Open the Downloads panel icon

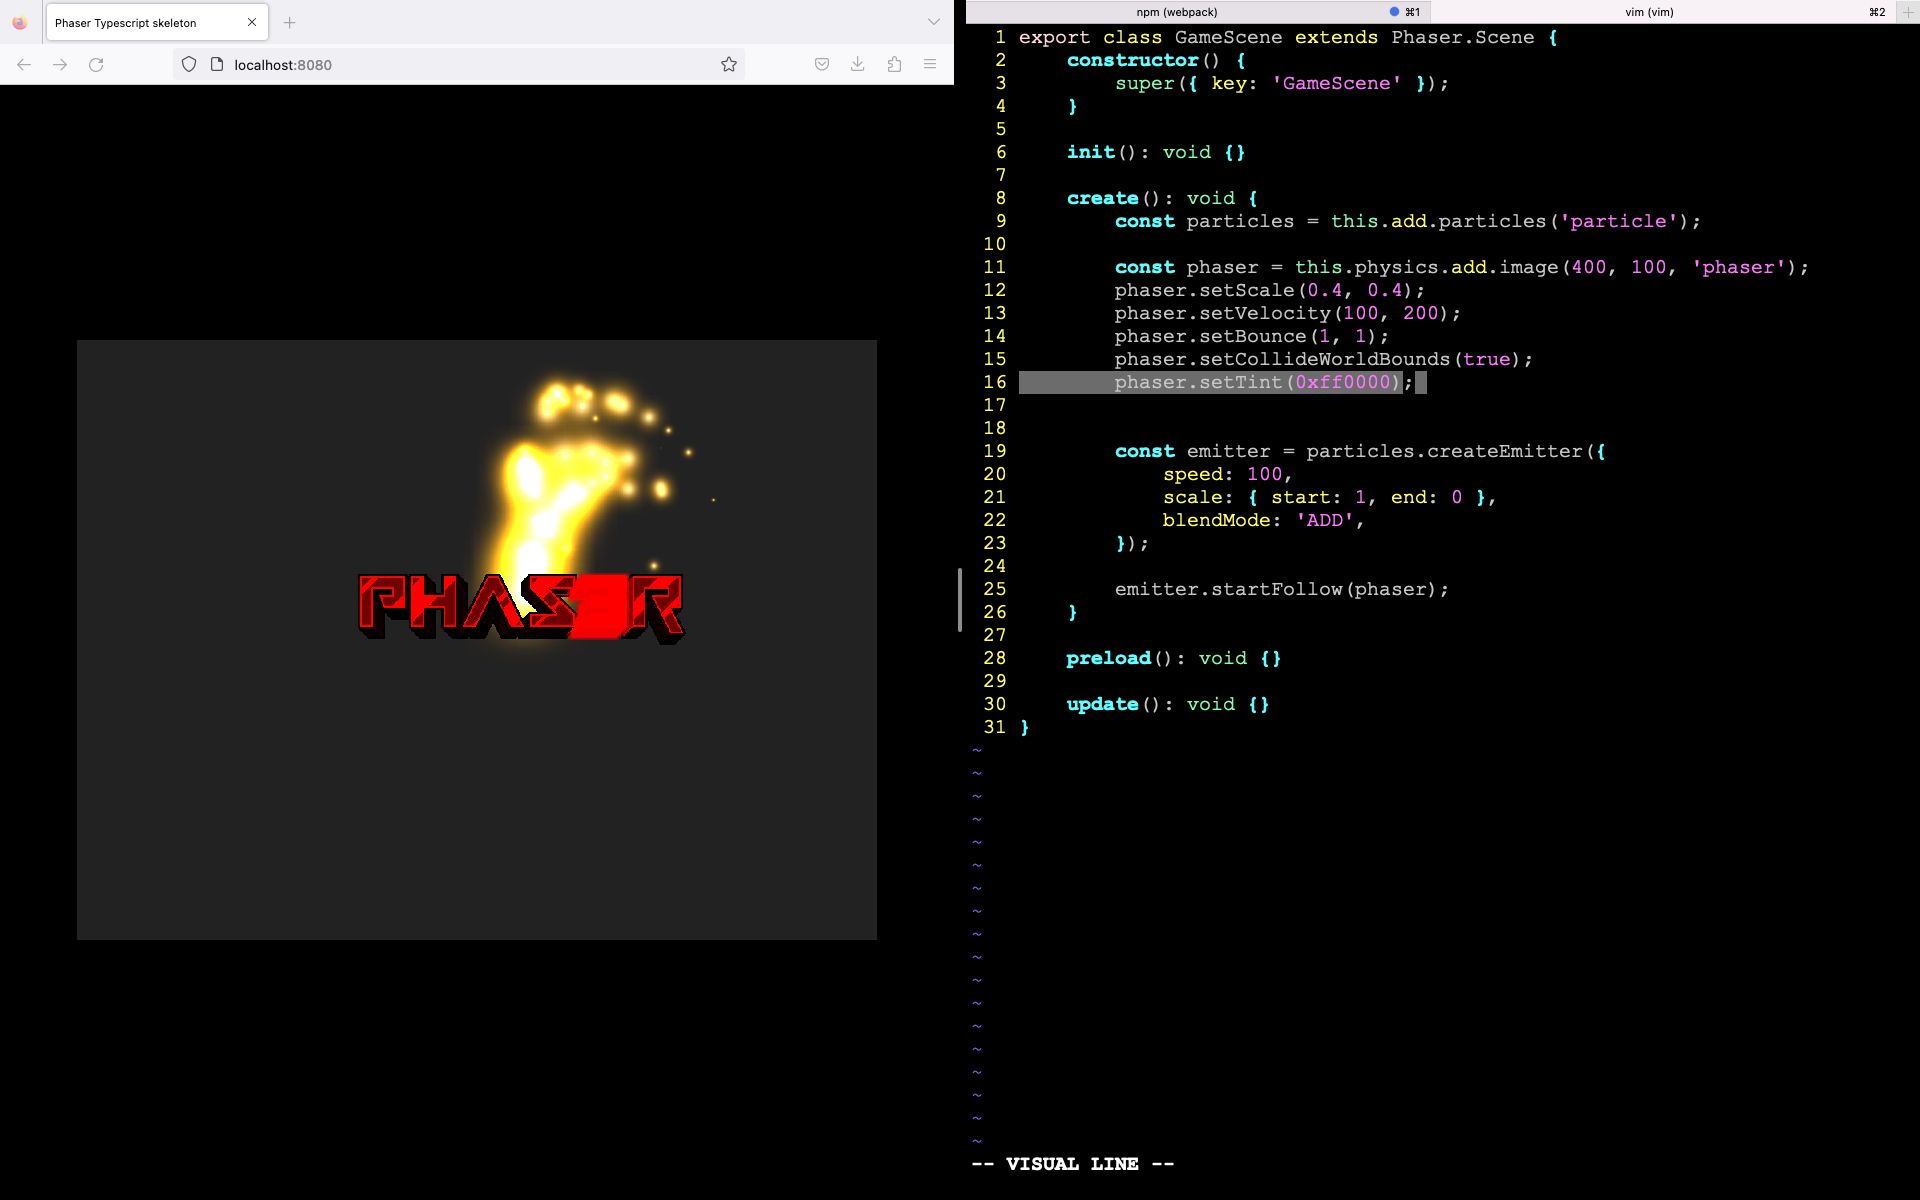pyautogui.click(x=857, y=64)
